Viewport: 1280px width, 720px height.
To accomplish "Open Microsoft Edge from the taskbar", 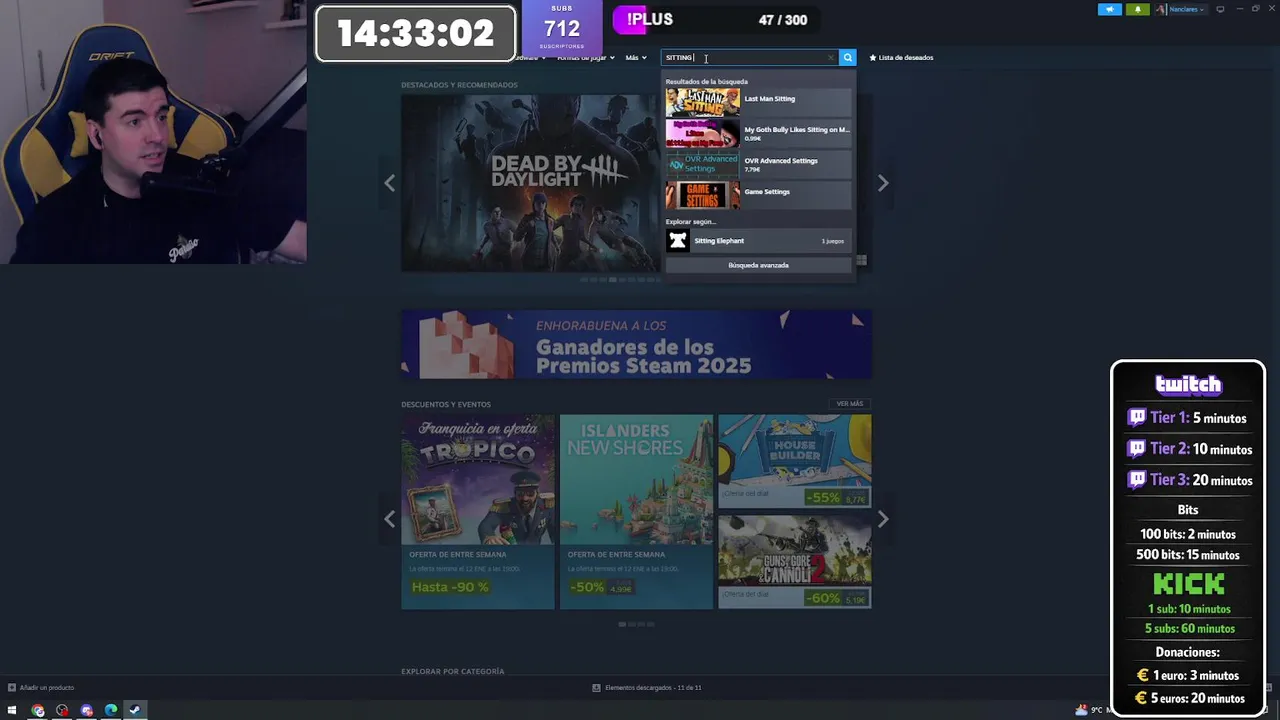I will (110, 710).
